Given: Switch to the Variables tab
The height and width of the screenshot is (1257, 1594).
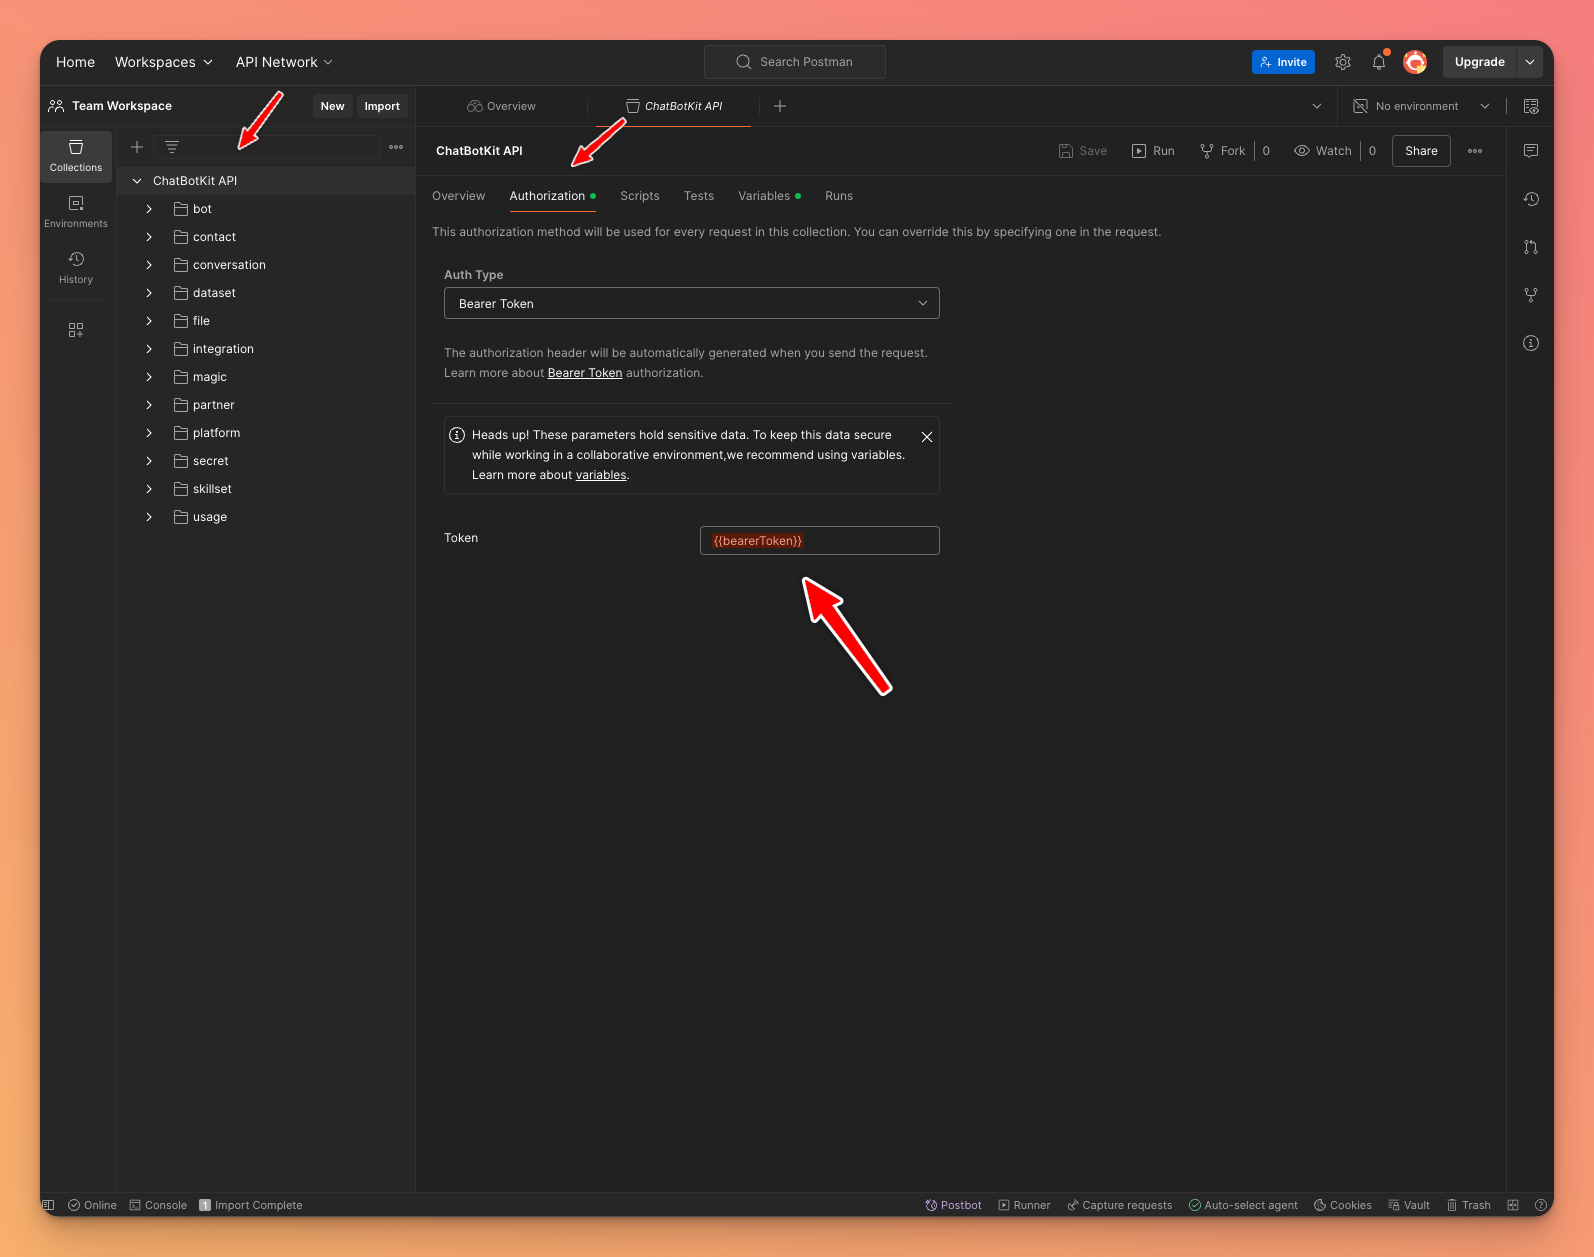Looking at the screenshot, I should click(x=764, y=196).
